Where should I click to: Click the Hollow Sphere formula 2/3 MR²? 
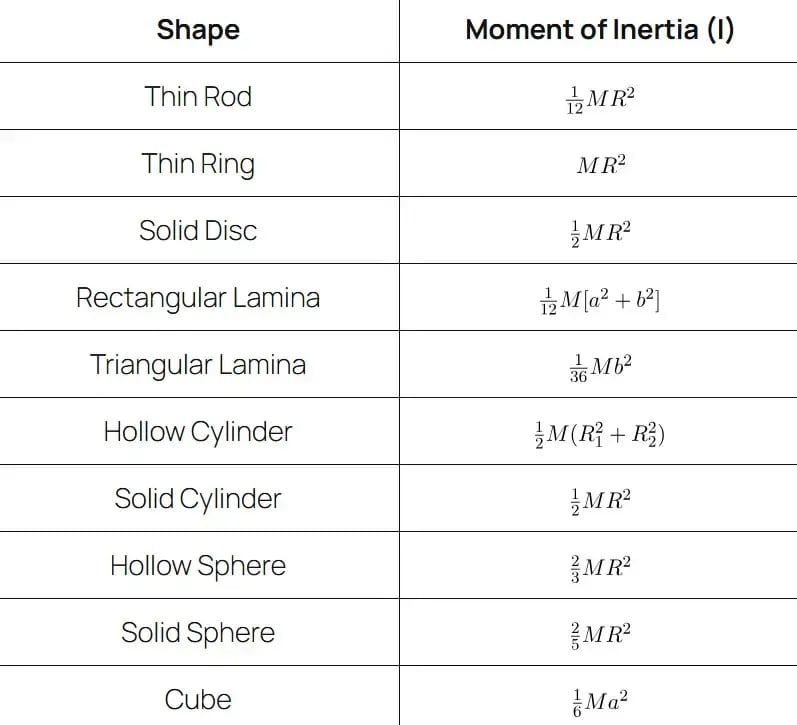coord(600,568)
